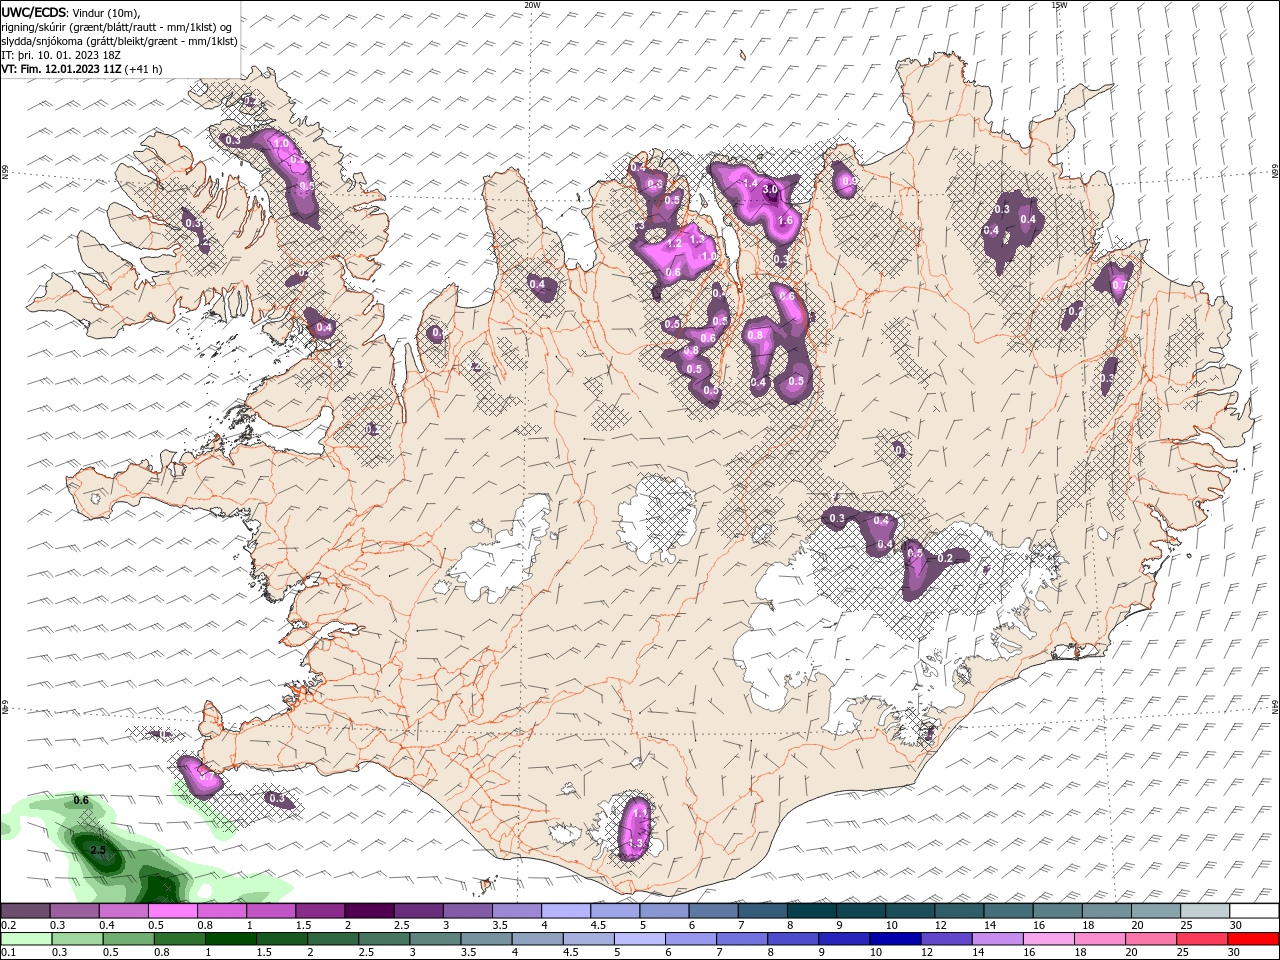Click the '0.2' legend scale label
Screen dimensions: 1280x960
point(10,925)
